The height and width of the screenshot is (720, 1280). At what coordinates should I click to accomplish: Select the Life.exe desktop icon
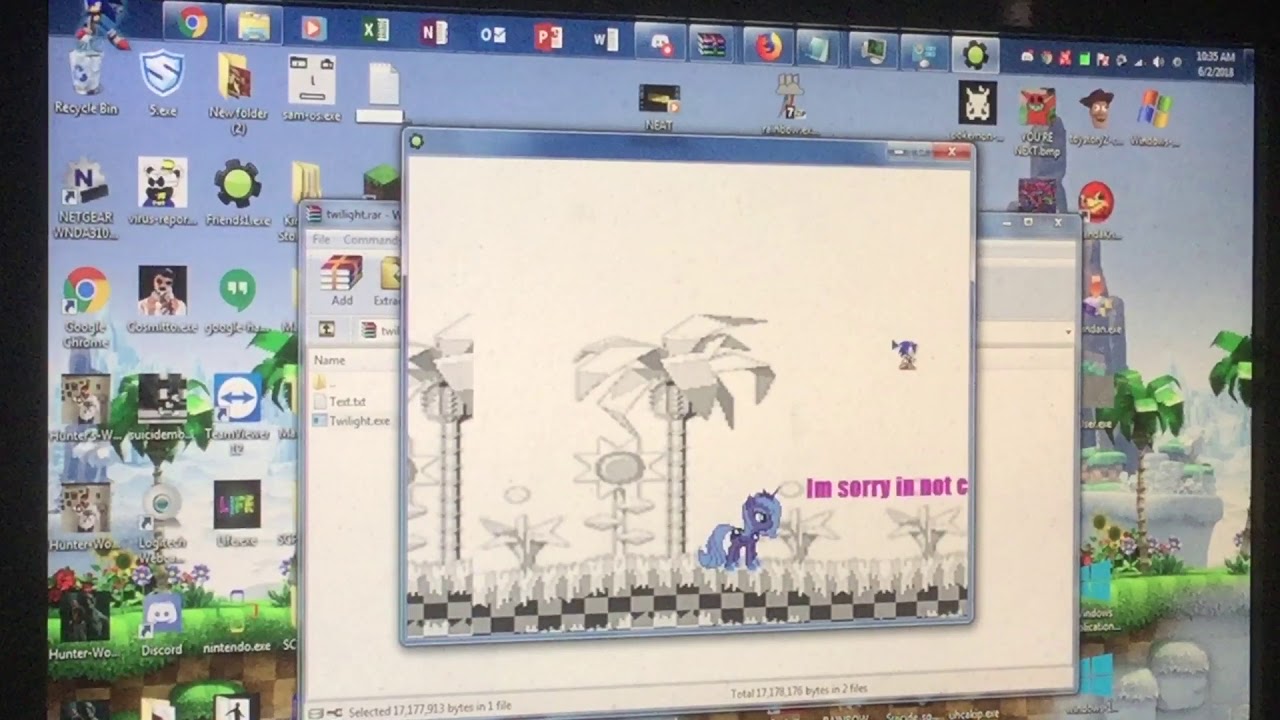click(237, 513)
